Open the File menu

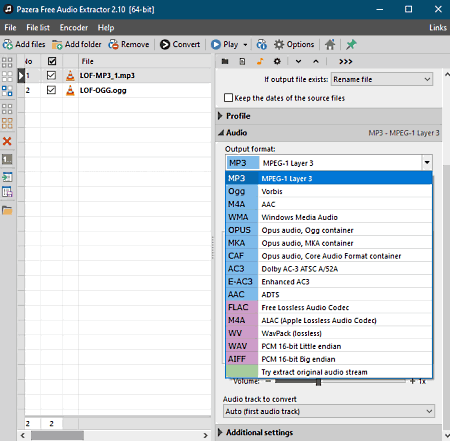(10, 28)
